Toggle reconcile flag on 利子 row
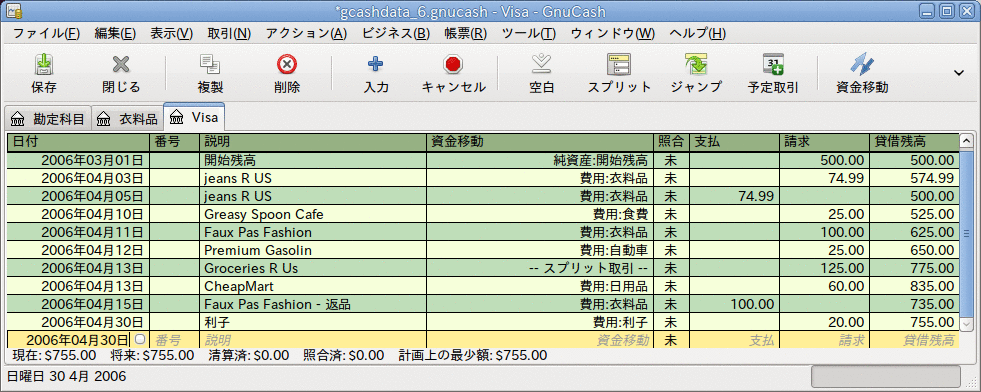 [671, 323]
